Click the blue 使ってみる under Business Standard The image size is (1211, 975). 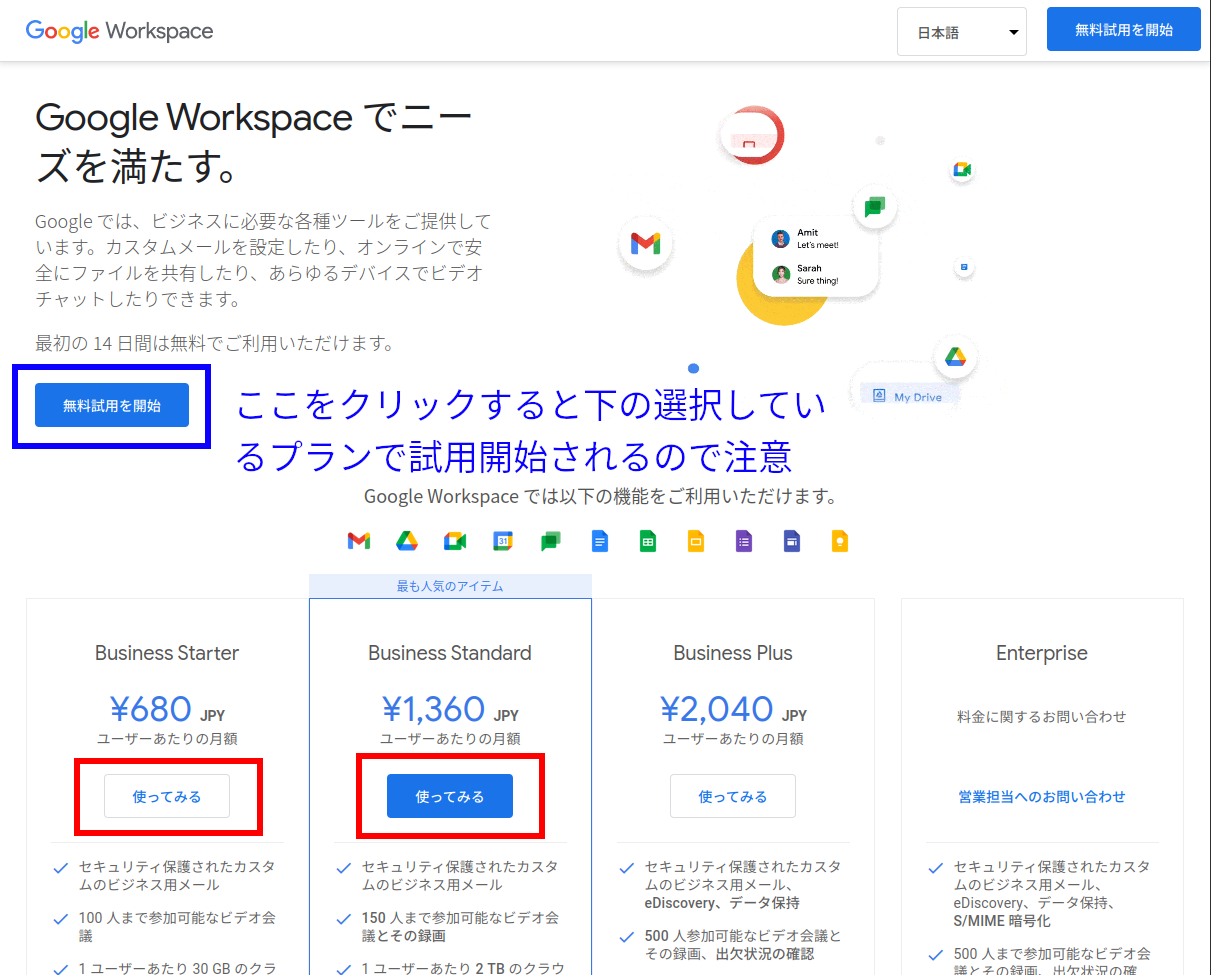pos(450,796)
